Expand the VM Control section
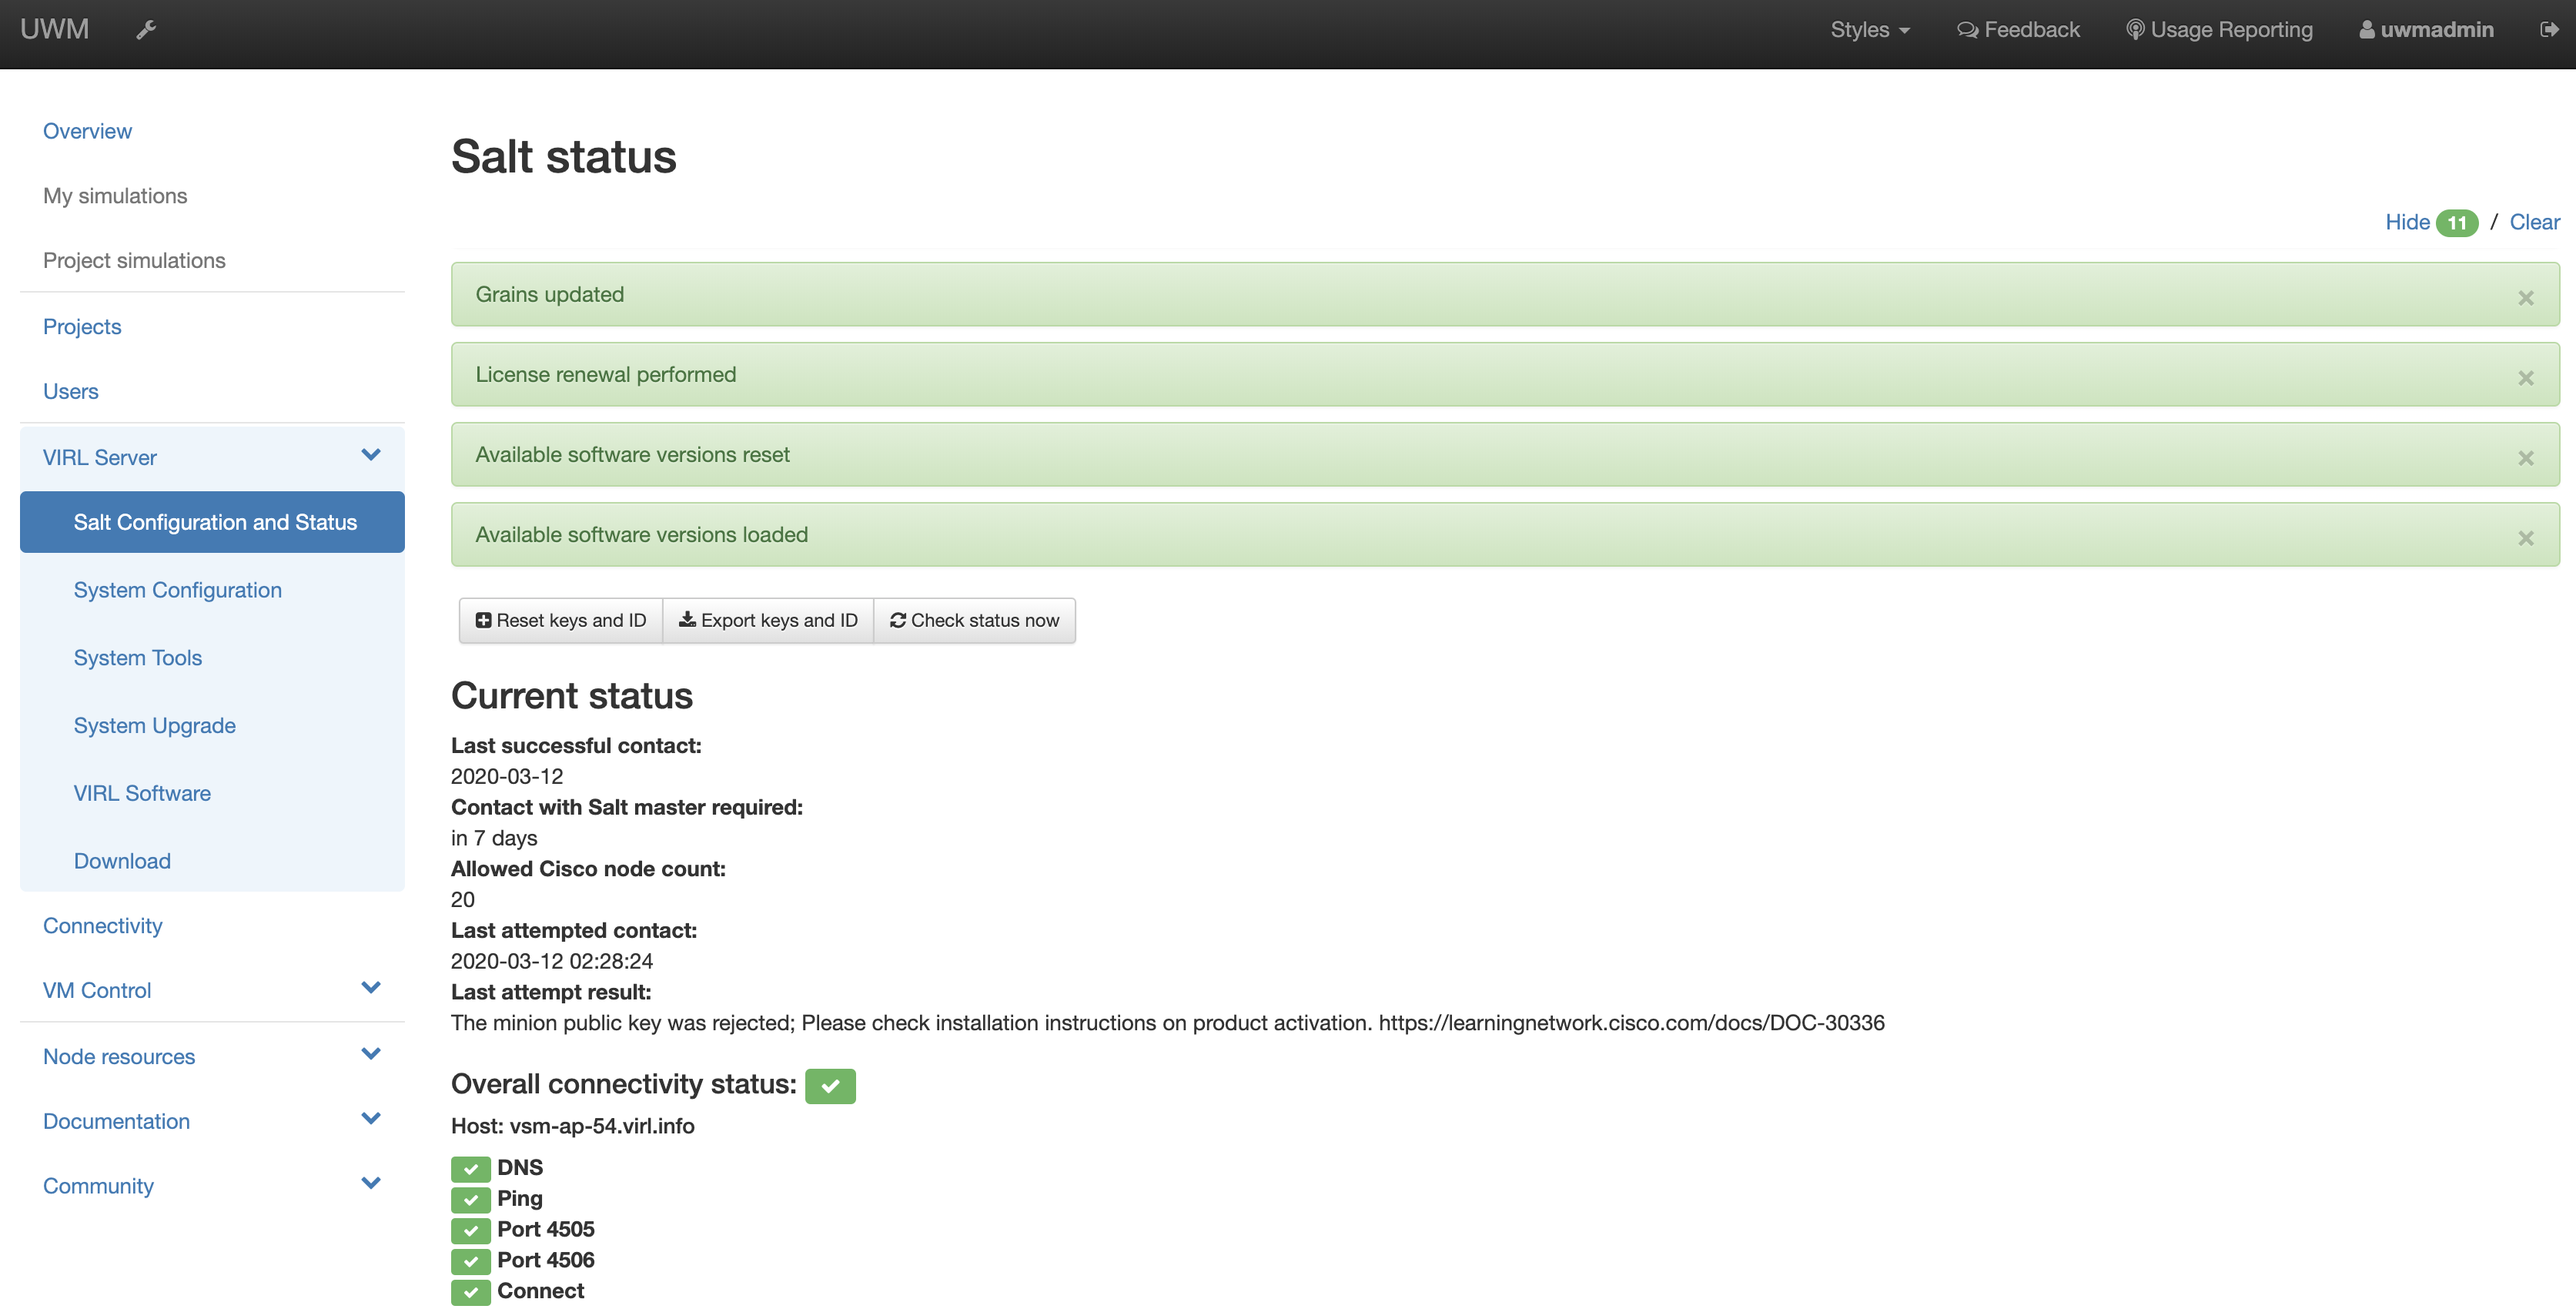The height and width of the screenshot is (1309, 2576). pyautogui.click(x=371, y=989)
